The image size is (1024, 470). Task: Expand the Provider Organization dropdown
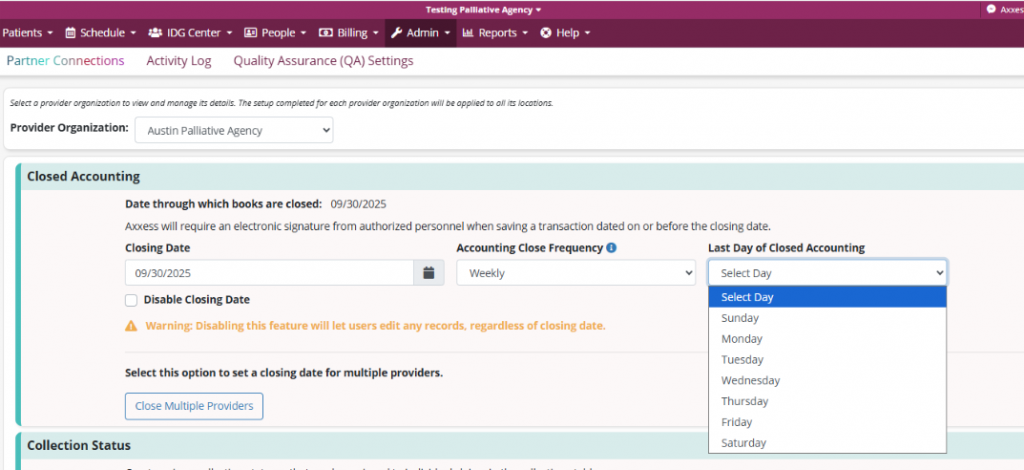(234, 130)
